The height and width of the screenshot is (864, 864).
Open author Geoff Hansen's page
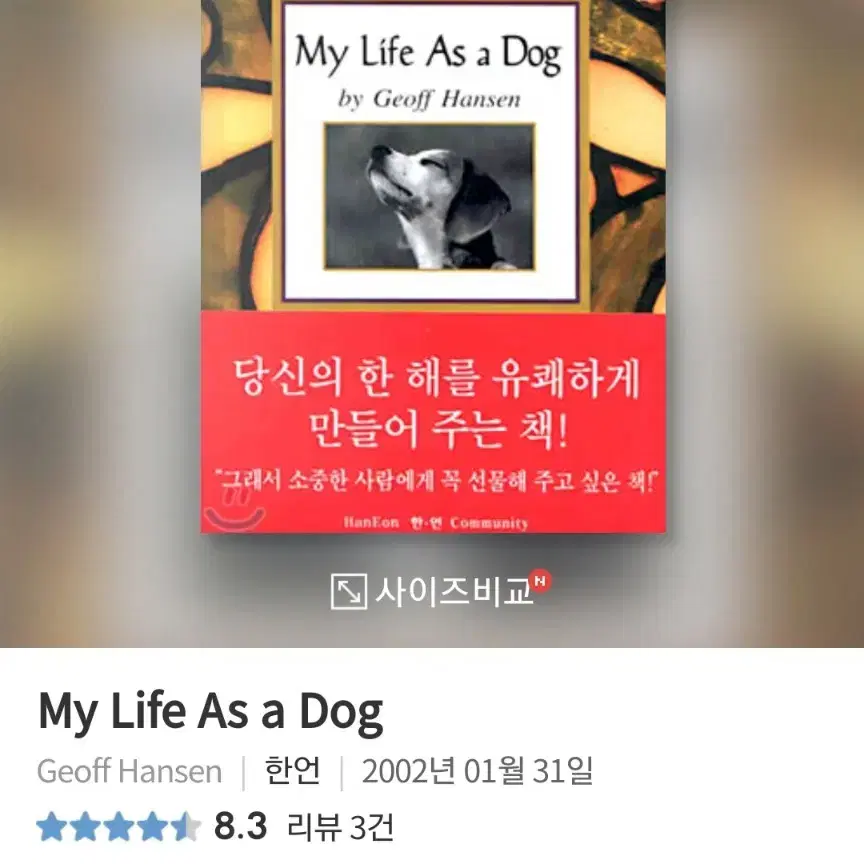pos(129,771)
